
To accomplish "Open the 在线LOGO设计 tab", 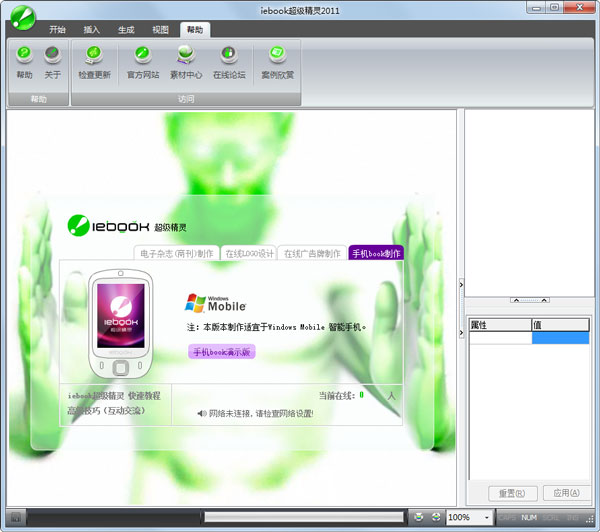I will pyautogui.click(x=249, y=253).
